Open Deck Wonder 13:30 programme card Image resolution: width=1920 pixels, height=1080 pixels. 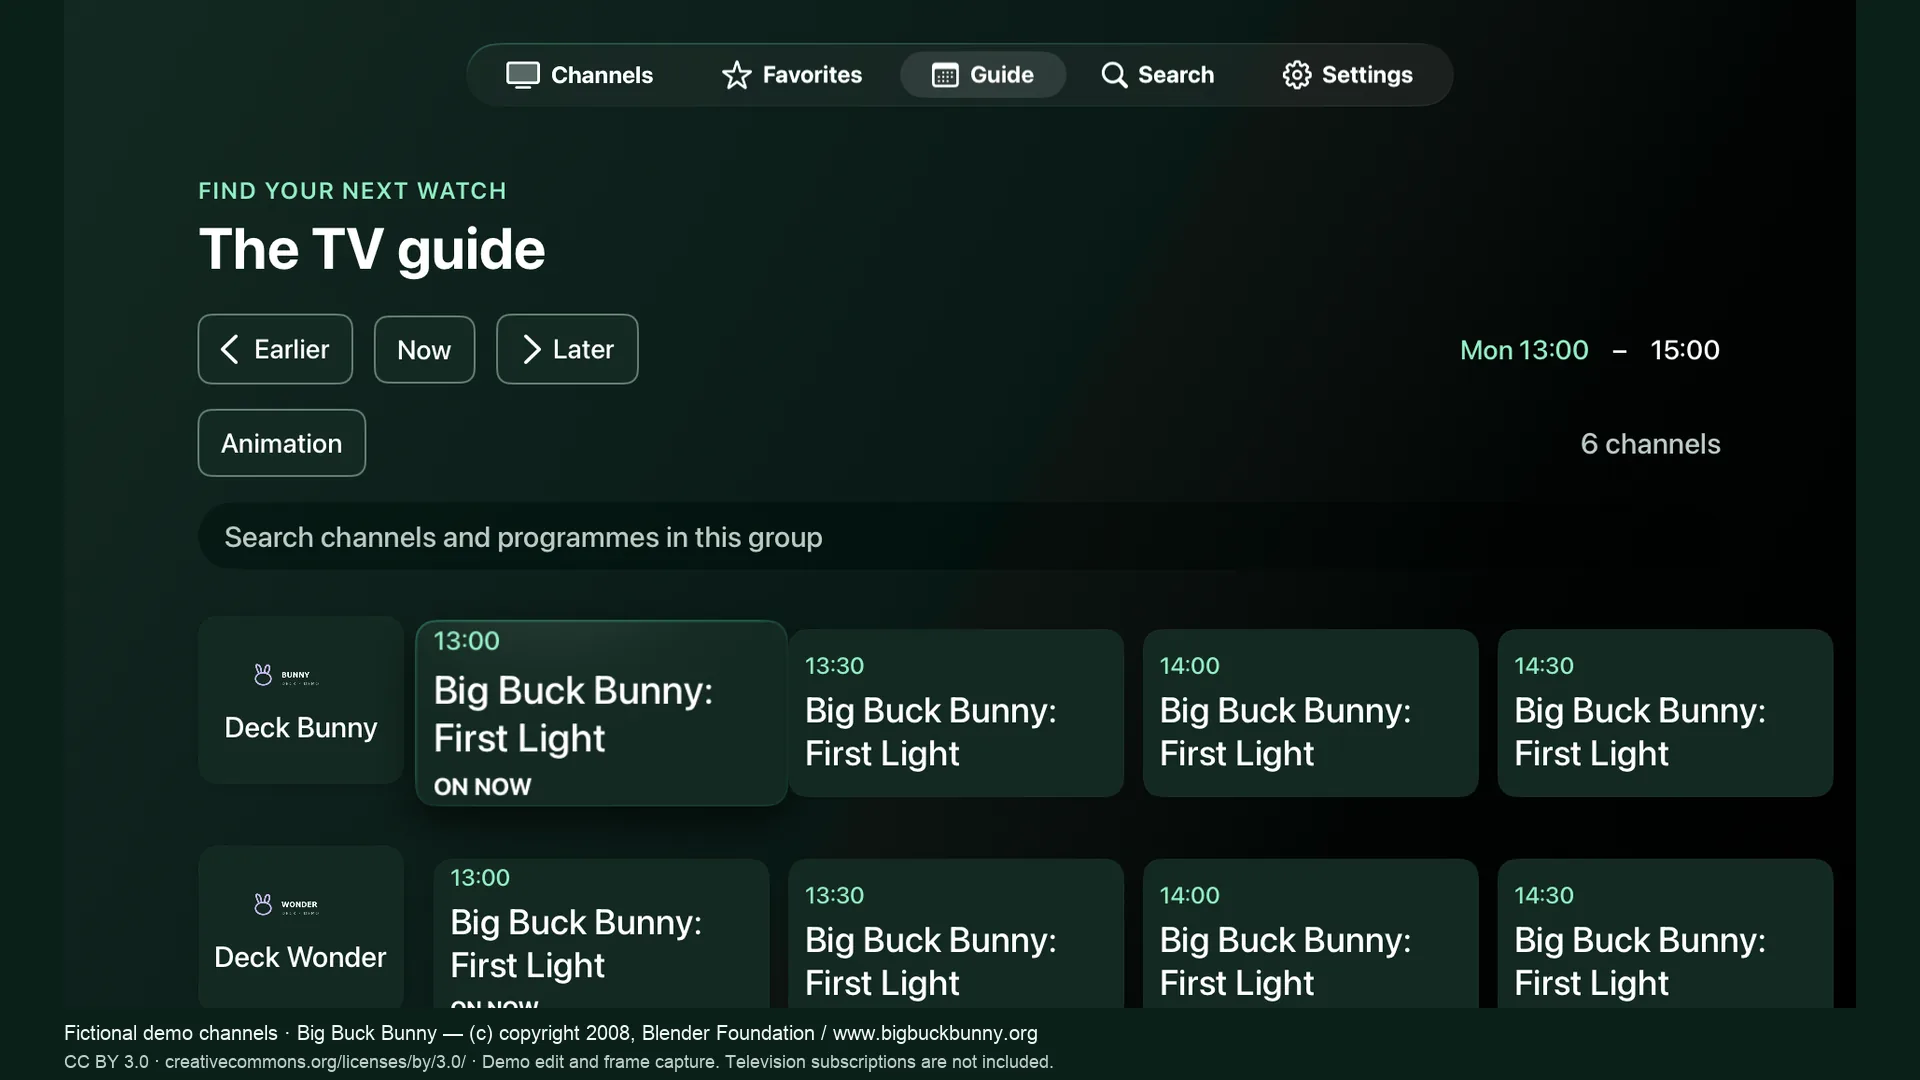pos(956,933)
